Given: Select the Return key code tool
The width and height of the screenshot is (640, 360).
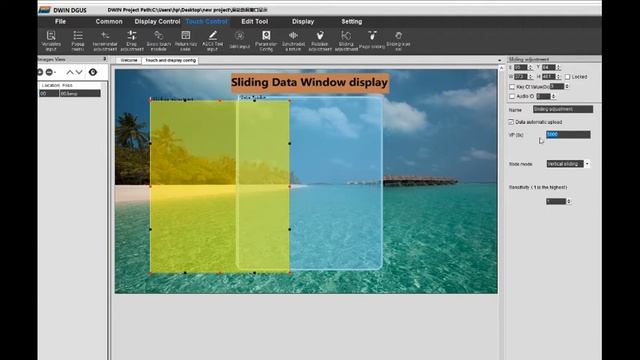Looking at the screenshot, I should (x=186, y=40).
